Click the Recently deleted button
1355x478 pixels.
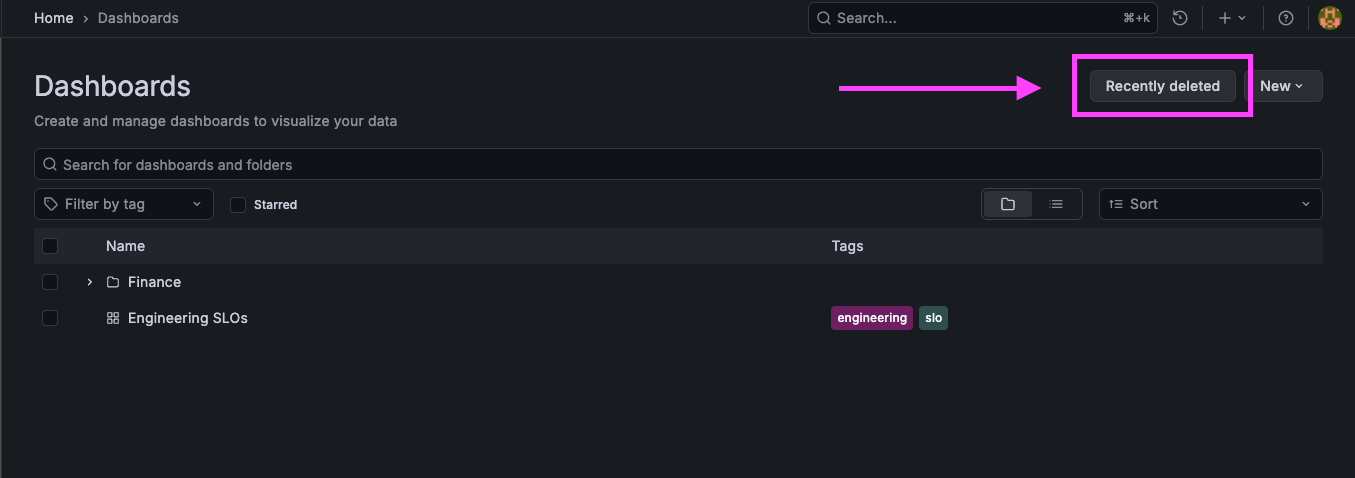click(x=1162, y=86)
